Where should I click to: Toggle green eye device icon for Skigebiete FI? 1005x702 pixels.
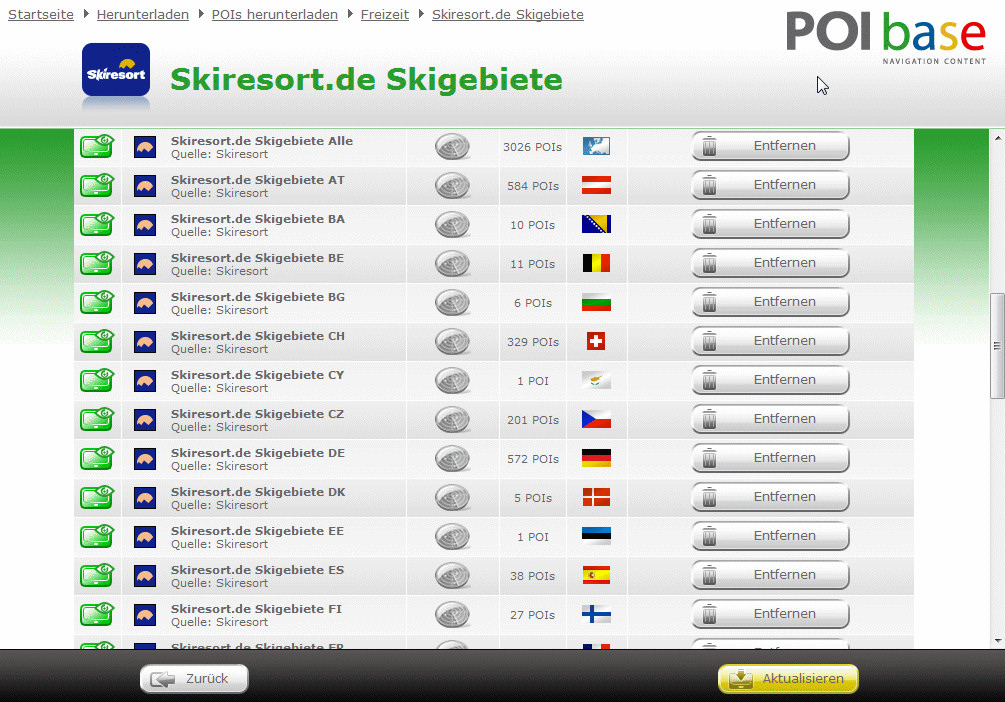(97, 615)
